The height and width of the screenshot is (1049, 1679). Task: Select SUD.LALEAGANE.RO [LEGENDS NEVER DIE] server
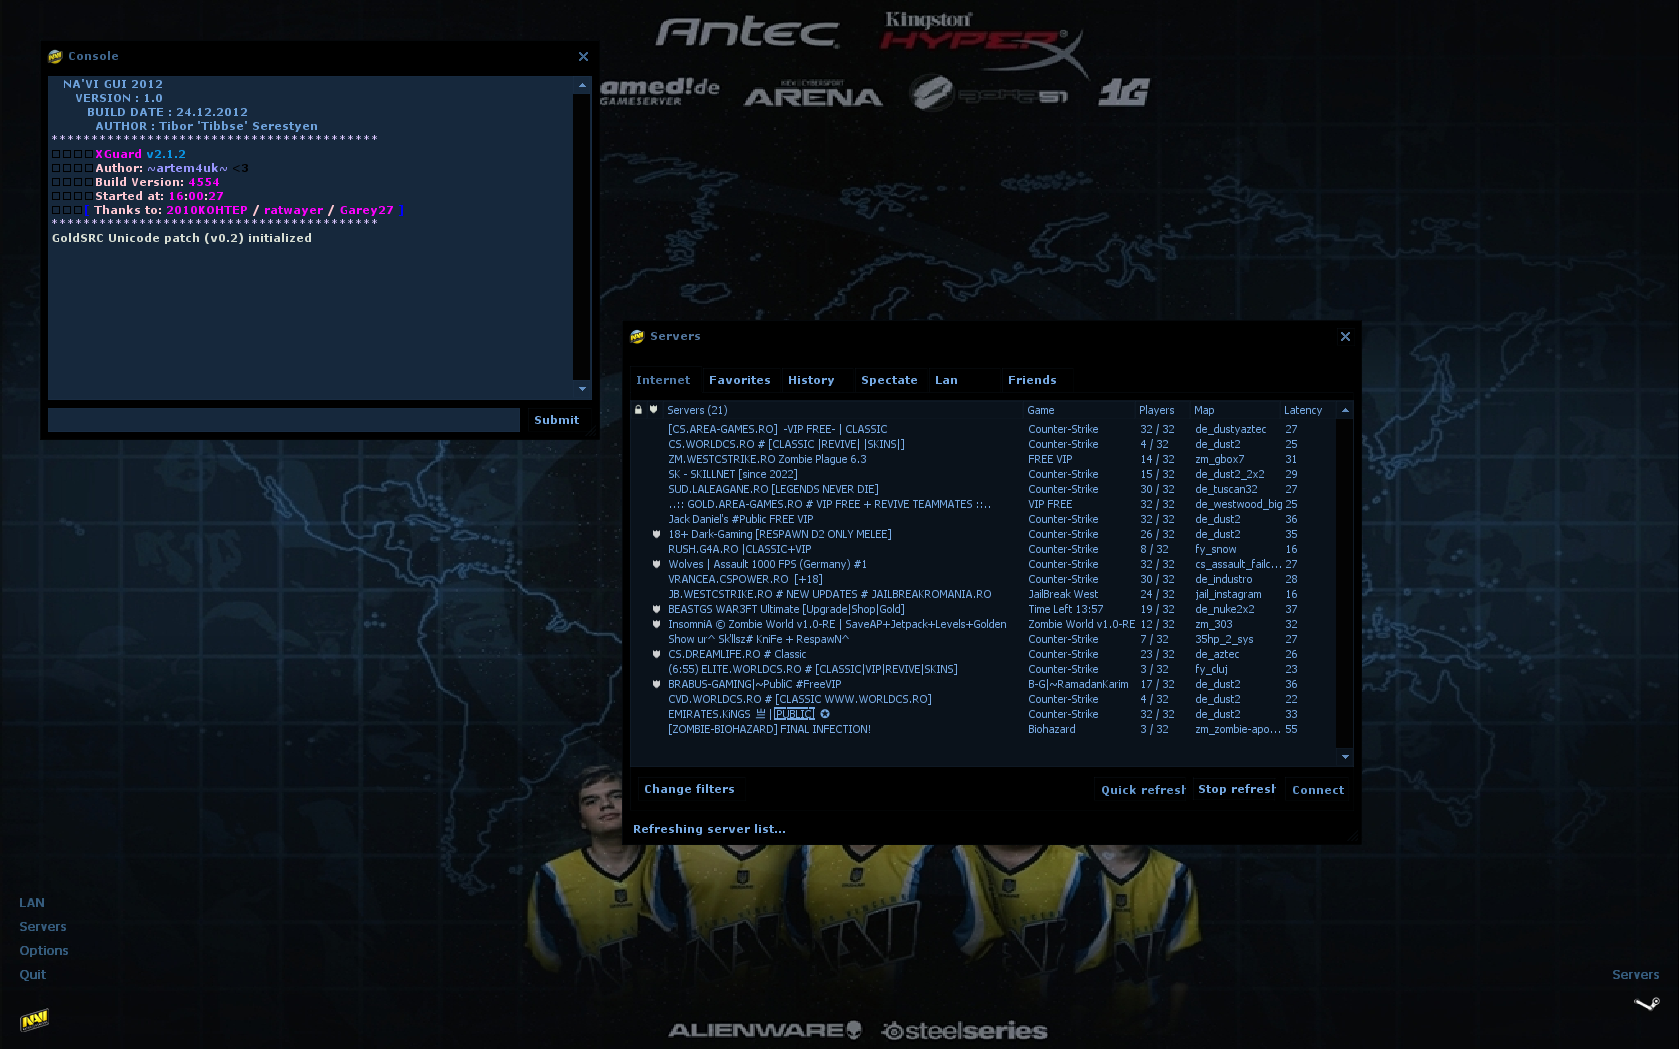985,489
